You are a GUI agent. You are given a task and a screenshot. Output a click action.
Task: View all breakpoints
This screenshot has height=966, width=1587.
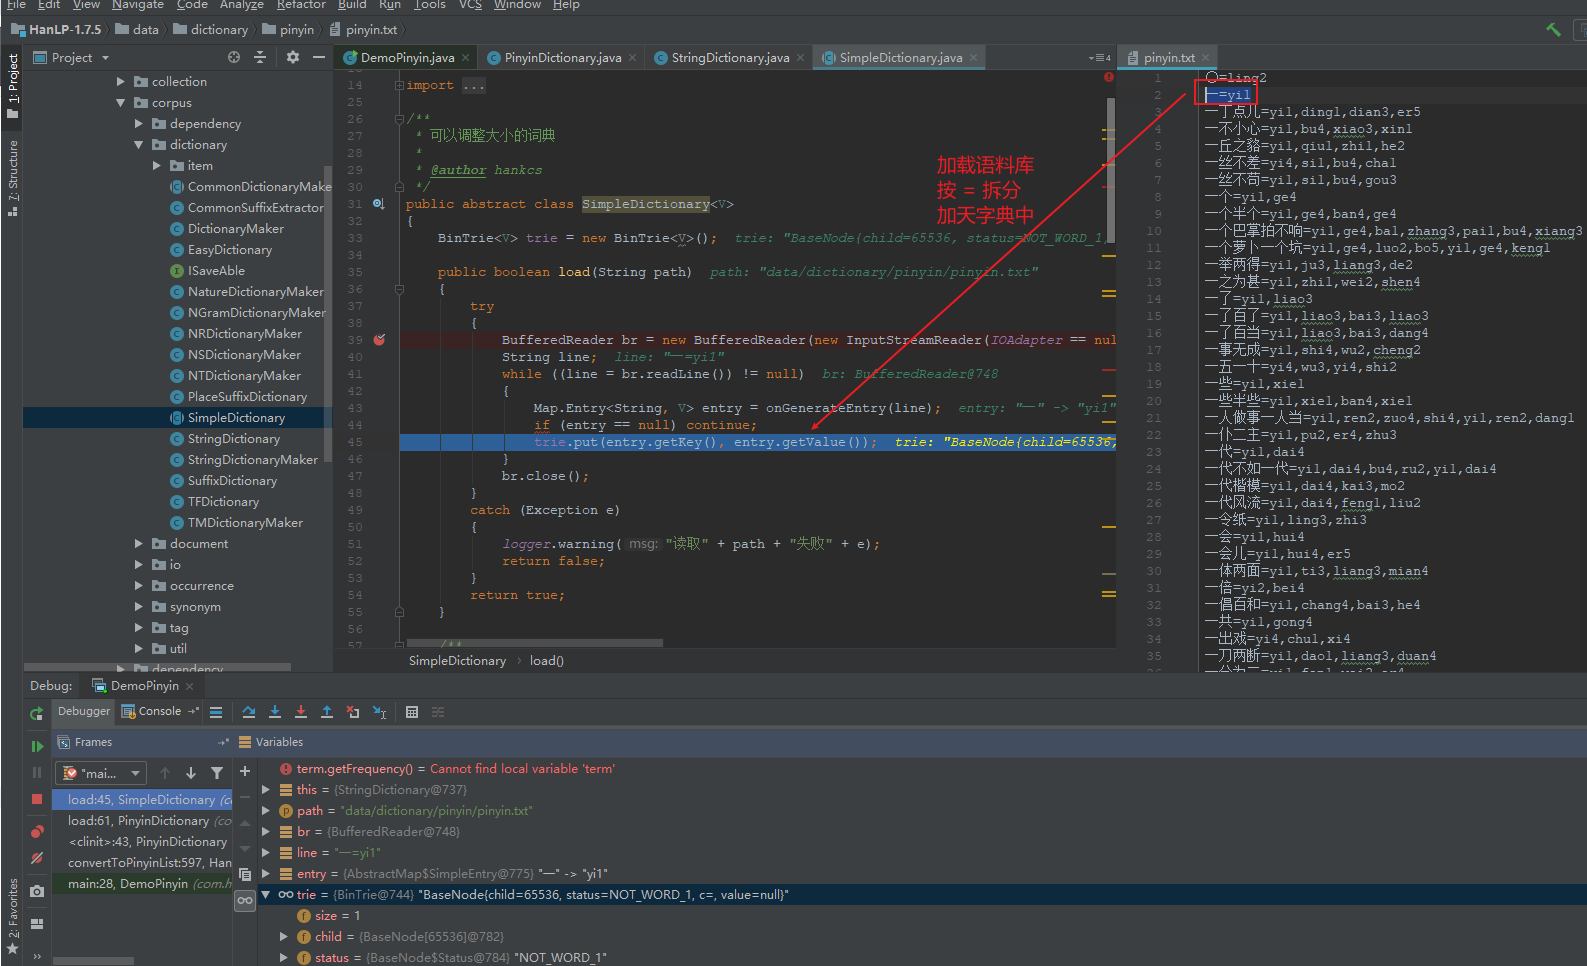(x=37, y=832)
